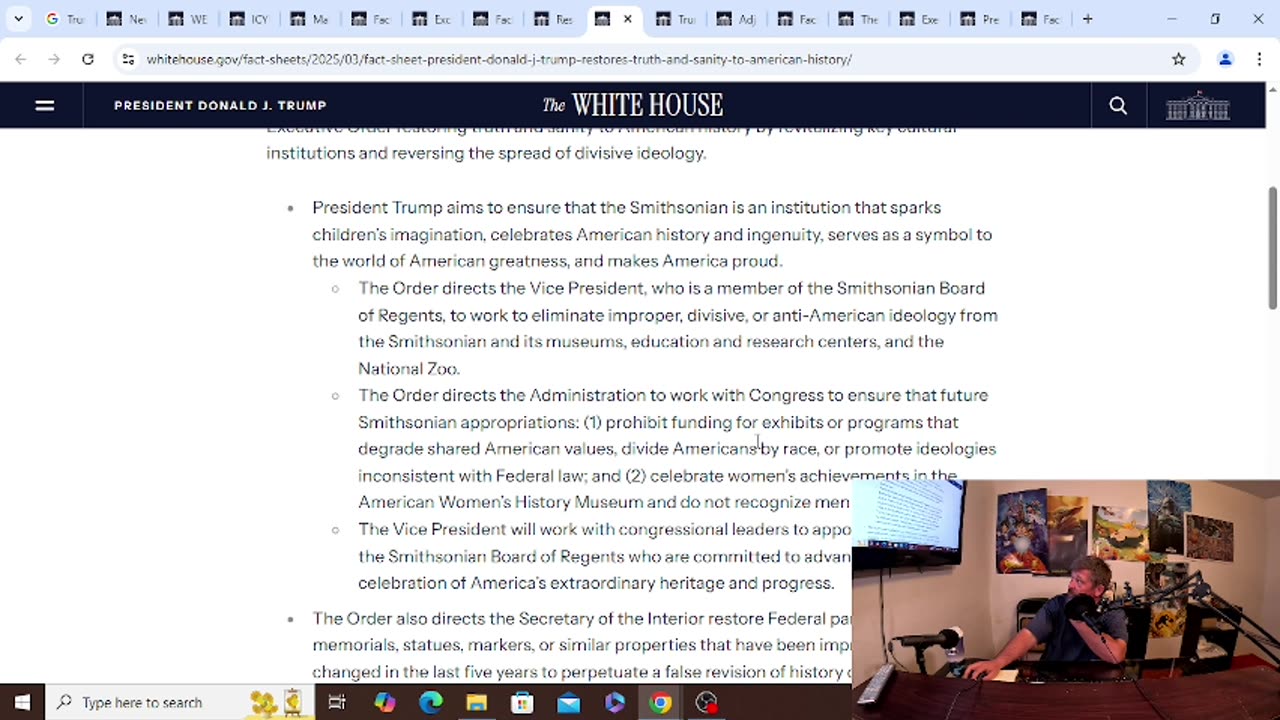Reload the page
The height and width of the screenshot is (720, 1280).
88,59
